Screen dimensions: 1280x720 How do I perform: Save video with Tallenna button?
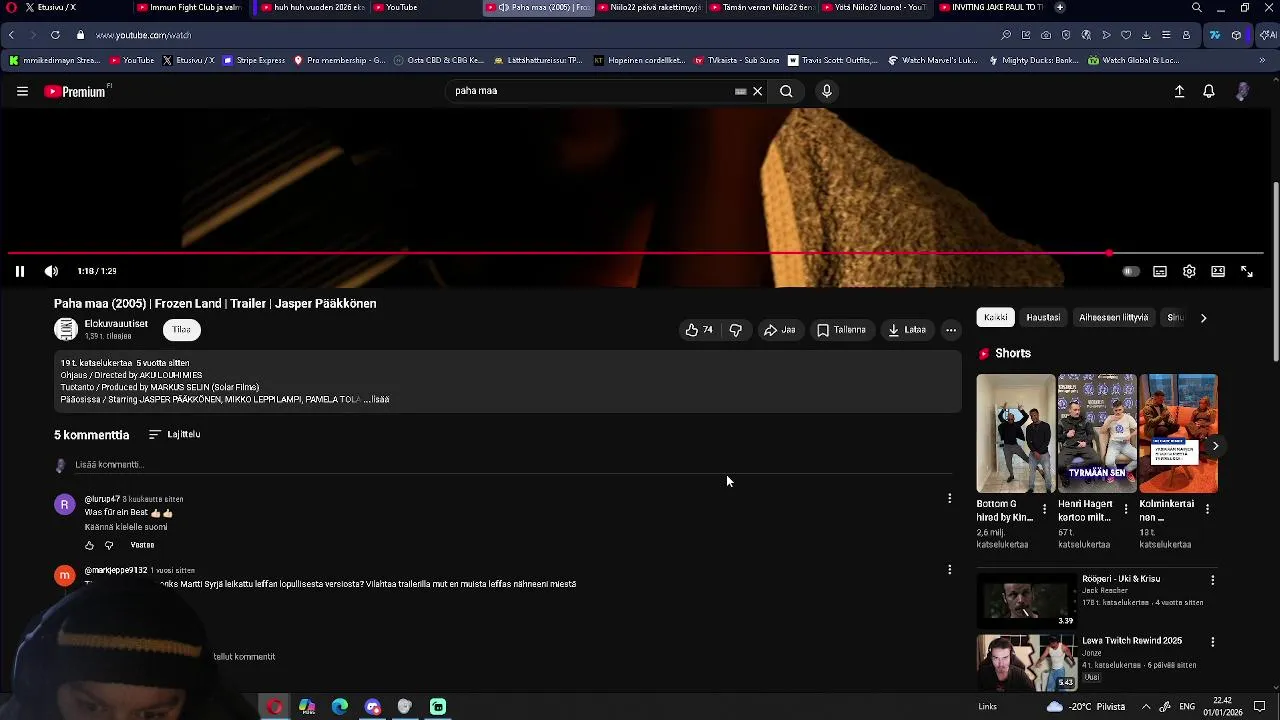pyautogui.click(x=841, y=330)
